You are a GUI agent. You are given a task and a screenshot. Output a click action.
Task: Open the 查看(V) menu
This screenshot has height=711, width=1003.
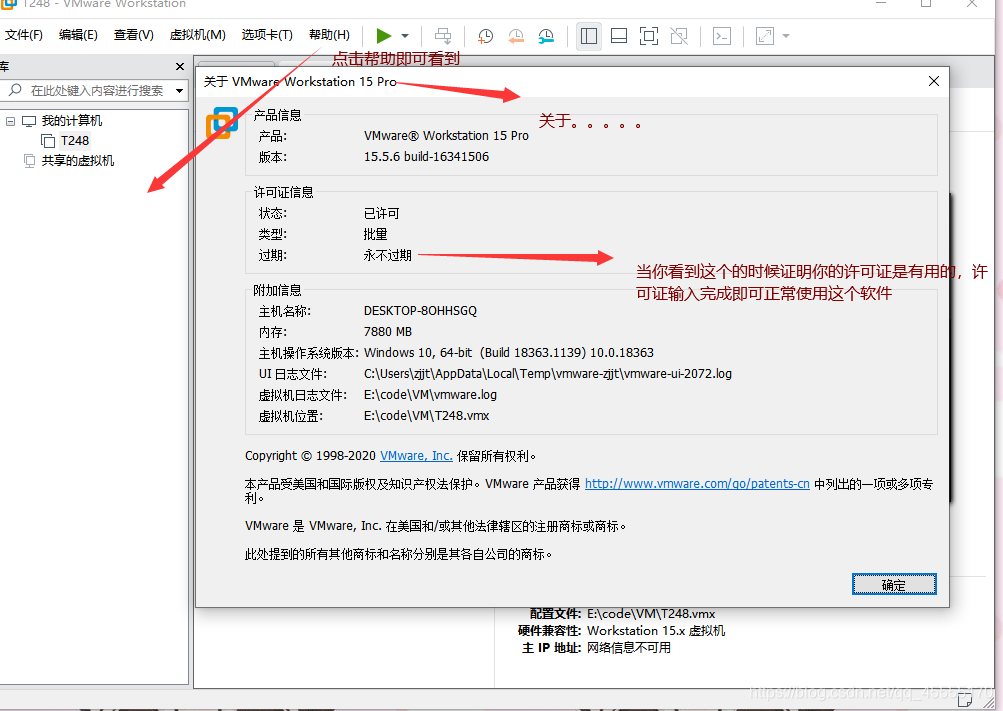[134, 35]
